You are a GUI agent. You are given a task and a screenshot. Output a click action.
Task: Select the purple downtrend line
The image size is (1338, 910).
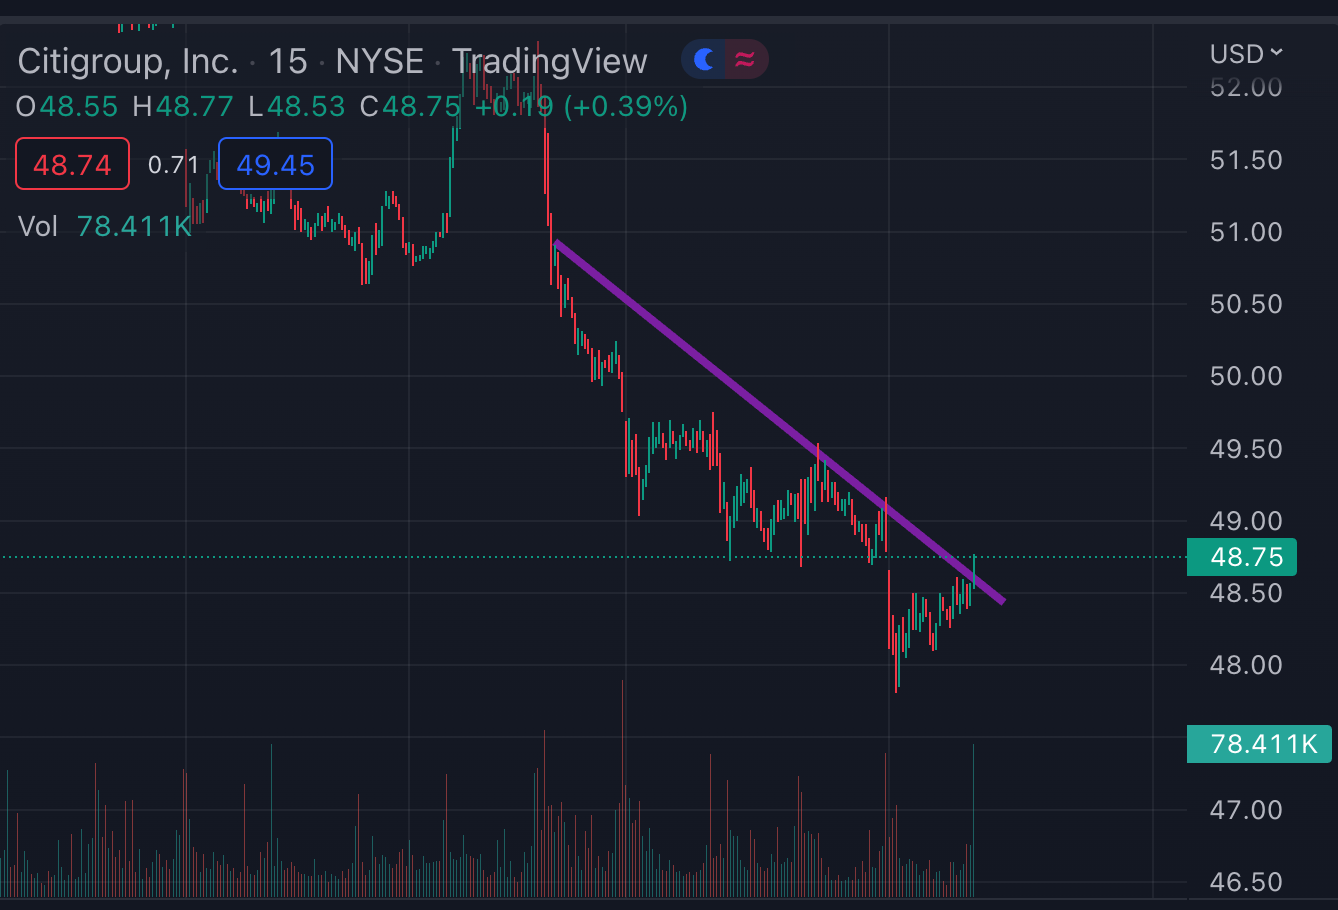(x=779, y=421)
